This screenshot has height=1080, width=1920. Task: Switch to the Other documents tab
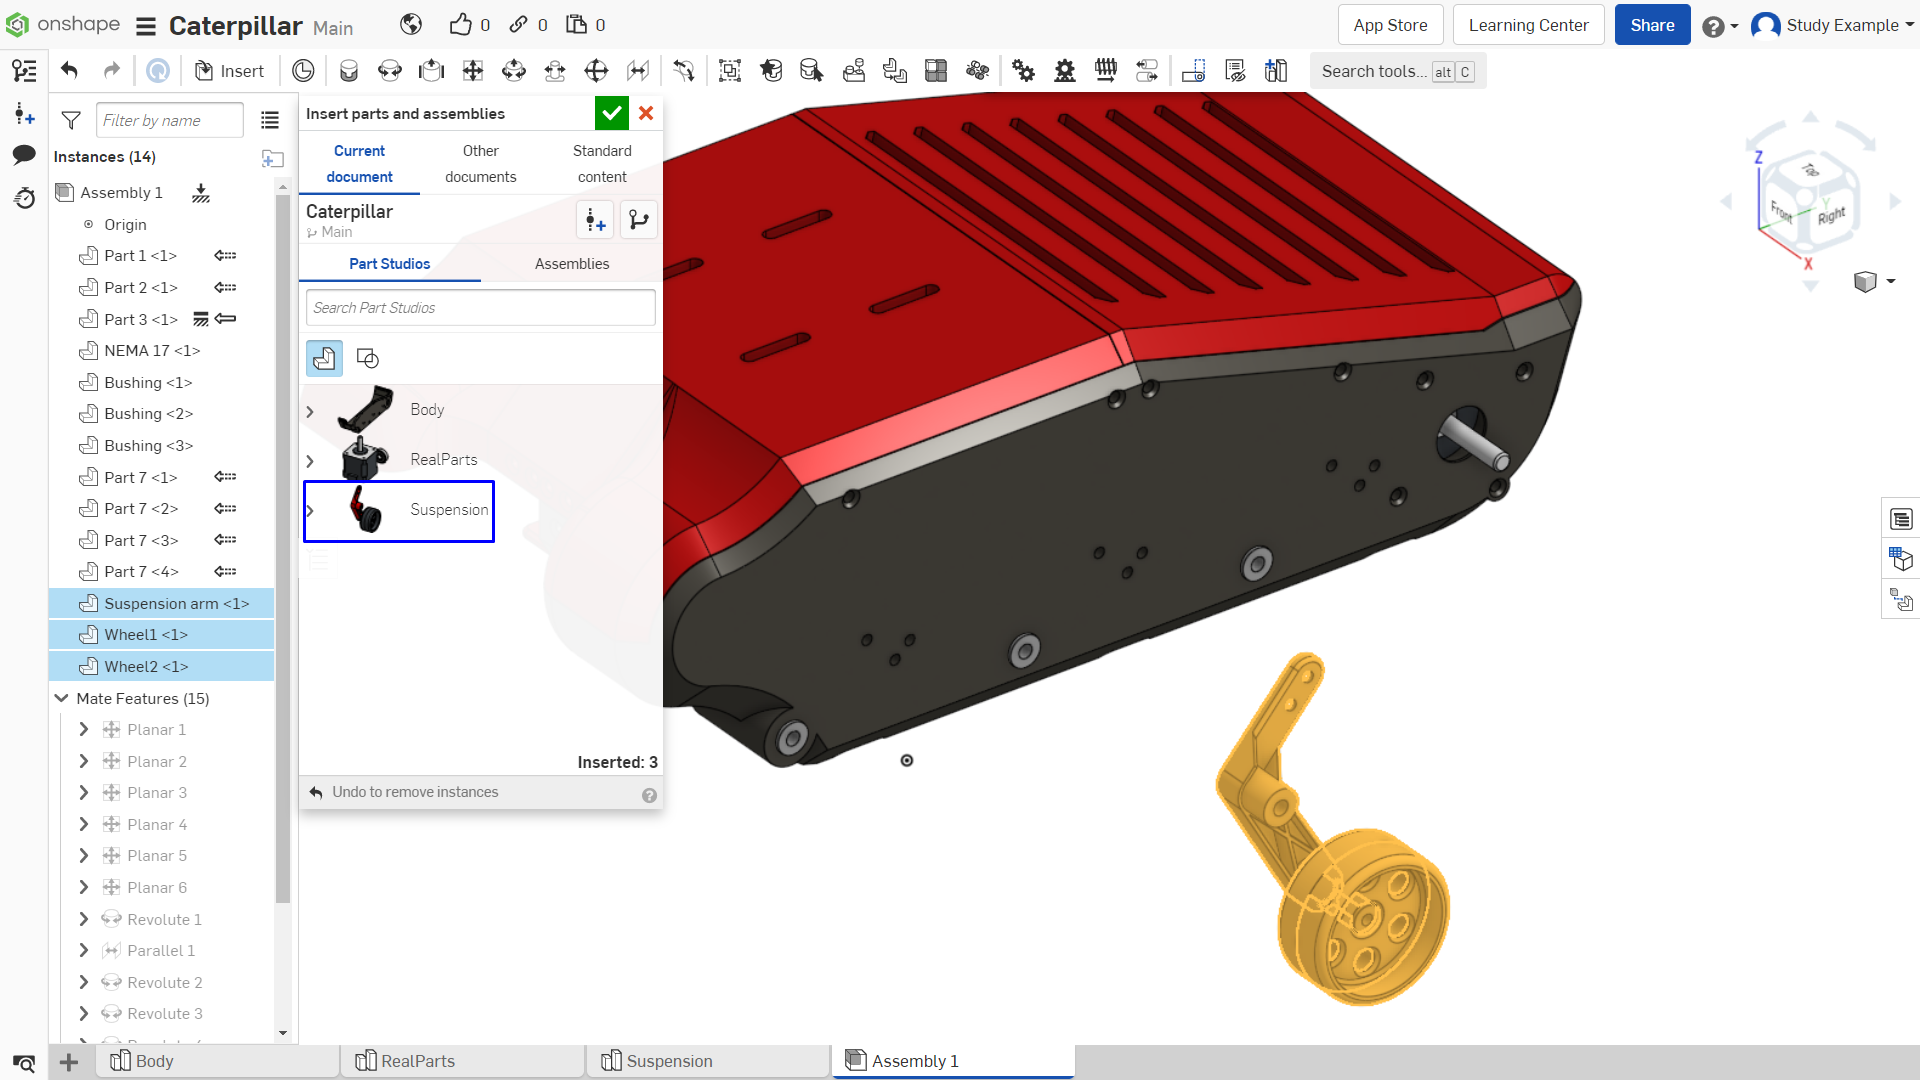(481, 163)
